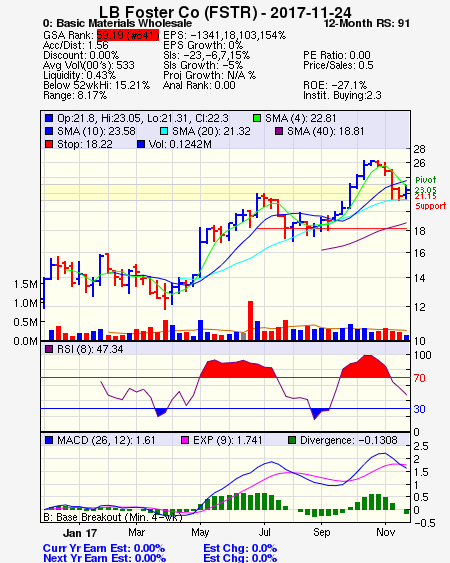450x563 pixels.
Task: Click the Divergence: -0.1308 label
Action: click(x=349, y=440)
